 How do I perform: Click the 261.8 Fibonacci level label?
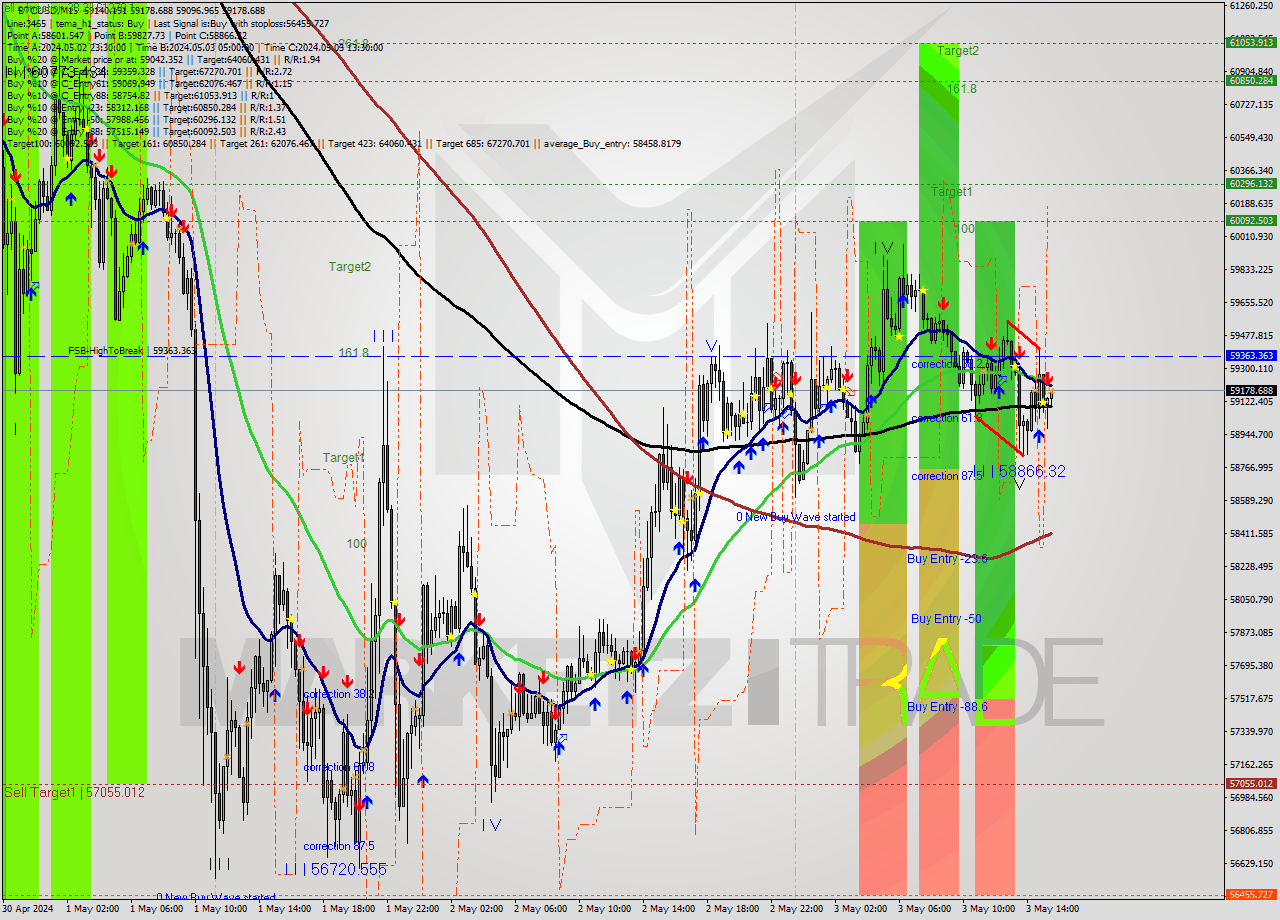click(353, 44)
